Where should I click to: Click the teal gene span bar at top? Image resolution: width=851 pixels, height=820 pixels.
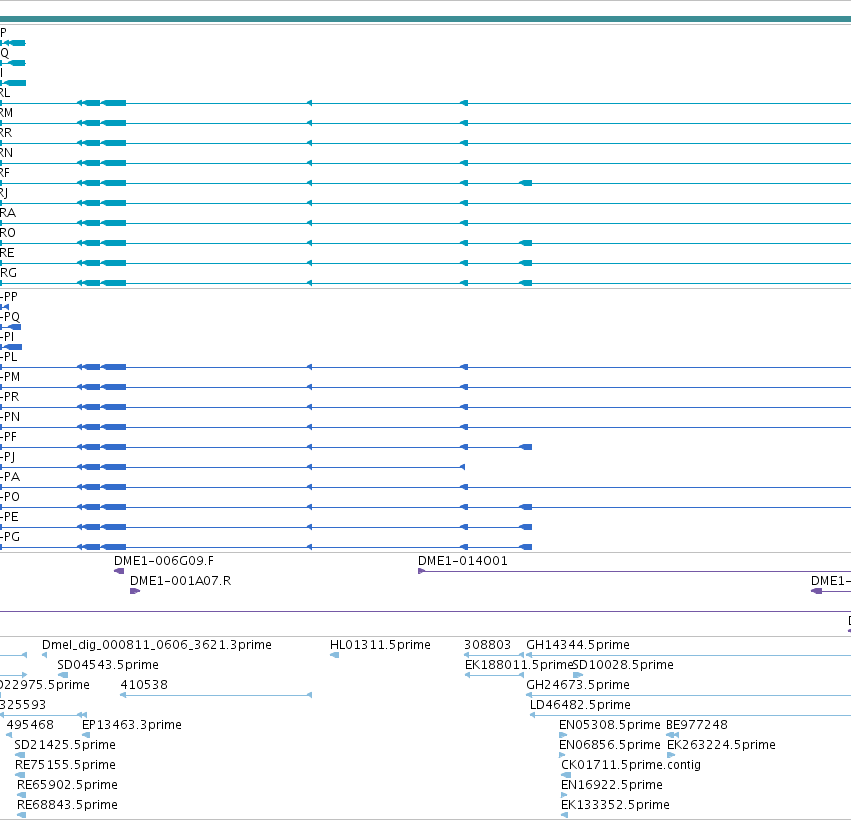pyautogui.click(x=426, y=20)
